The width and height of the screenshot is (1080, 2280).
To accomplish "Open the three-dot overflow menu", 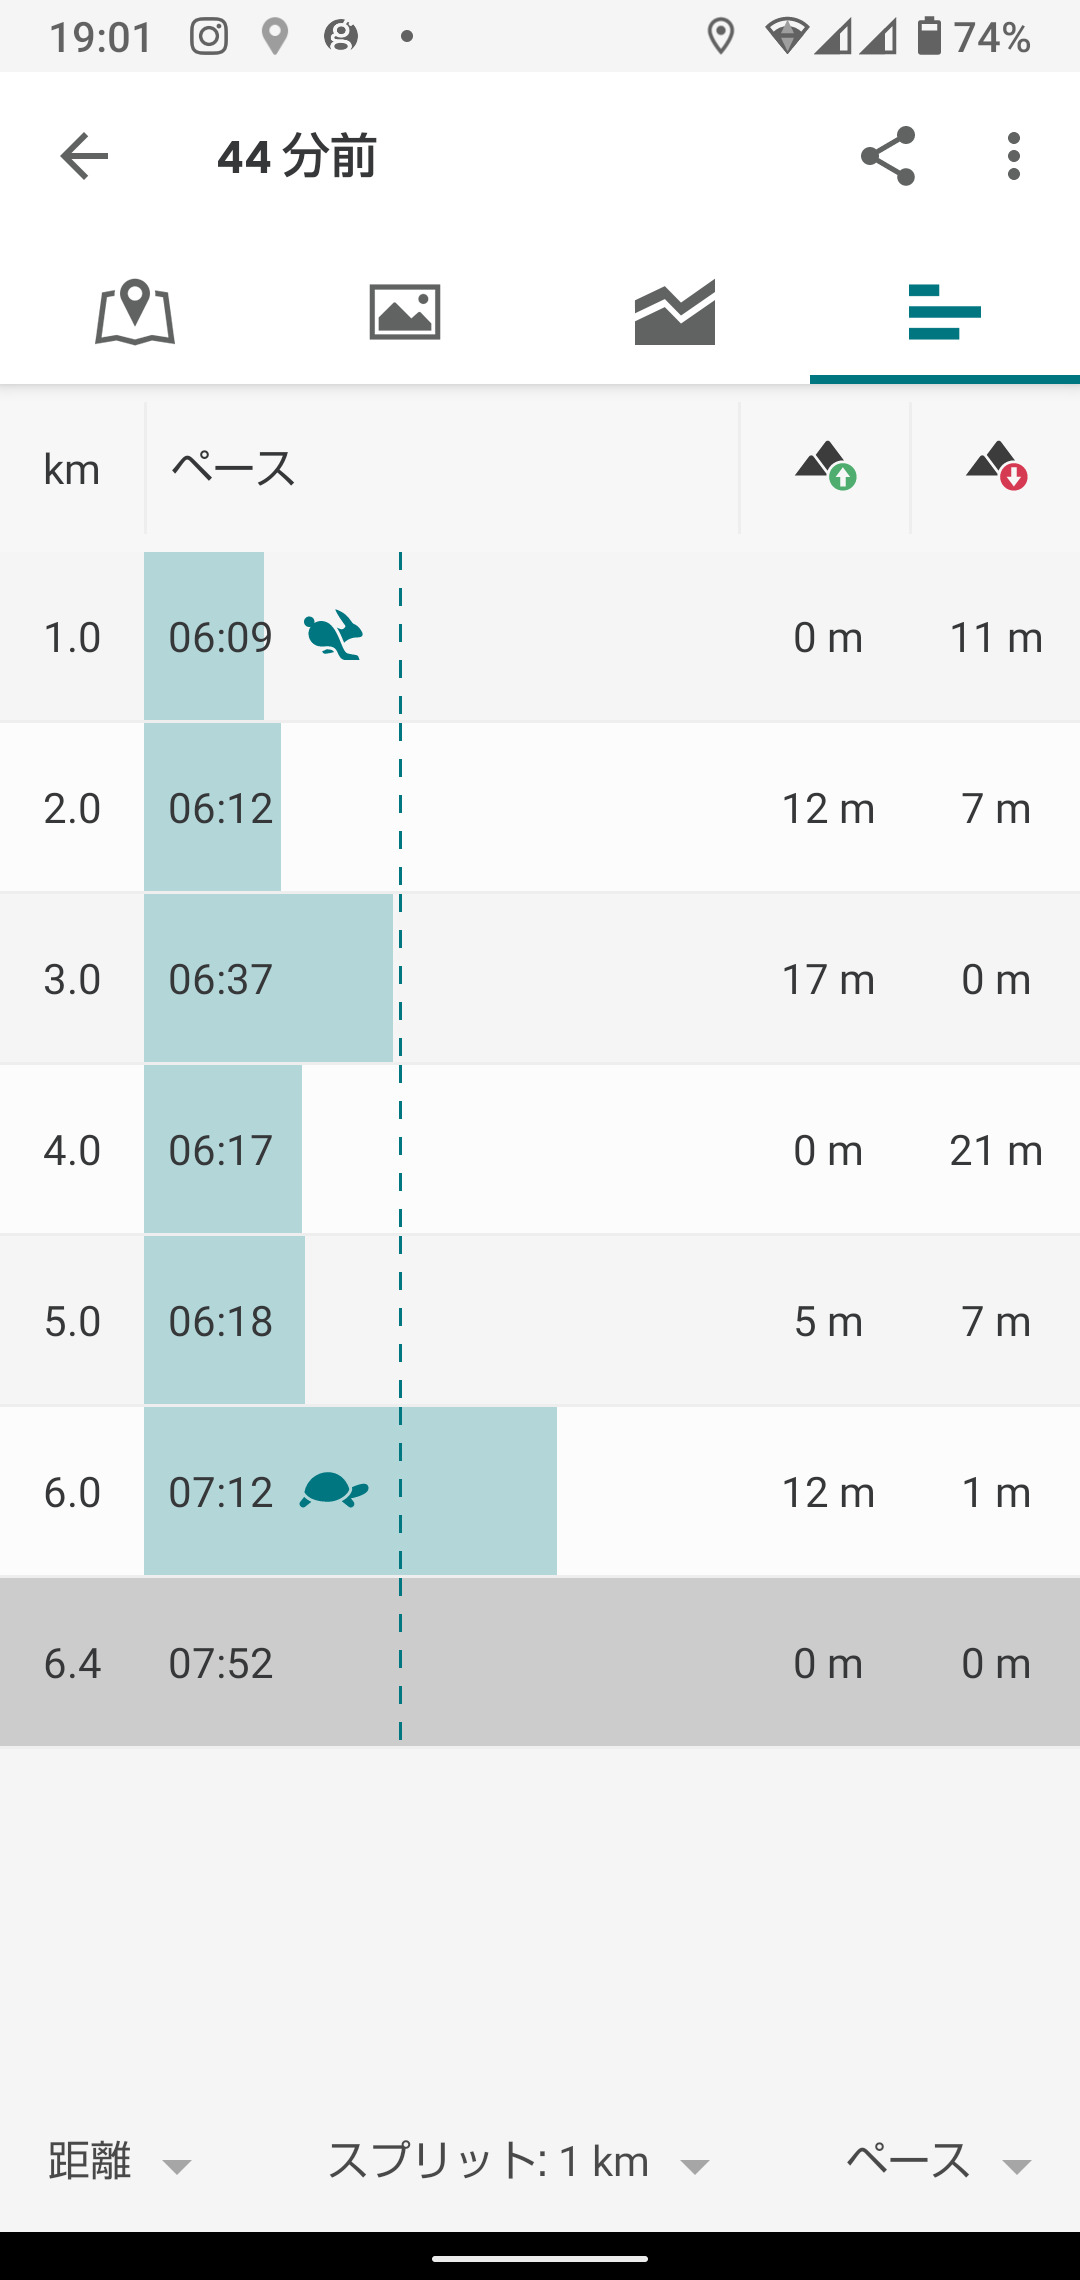I will click(x=1014, y=156).
